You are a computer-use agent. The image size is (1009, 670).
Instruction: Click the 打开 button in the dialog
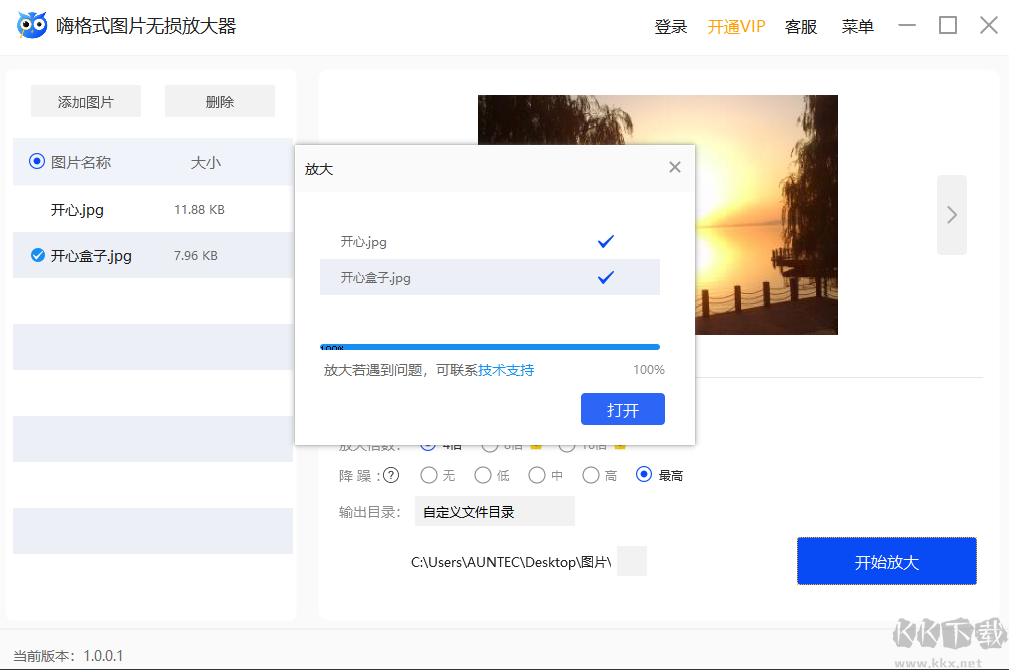[x=622, y=409]
